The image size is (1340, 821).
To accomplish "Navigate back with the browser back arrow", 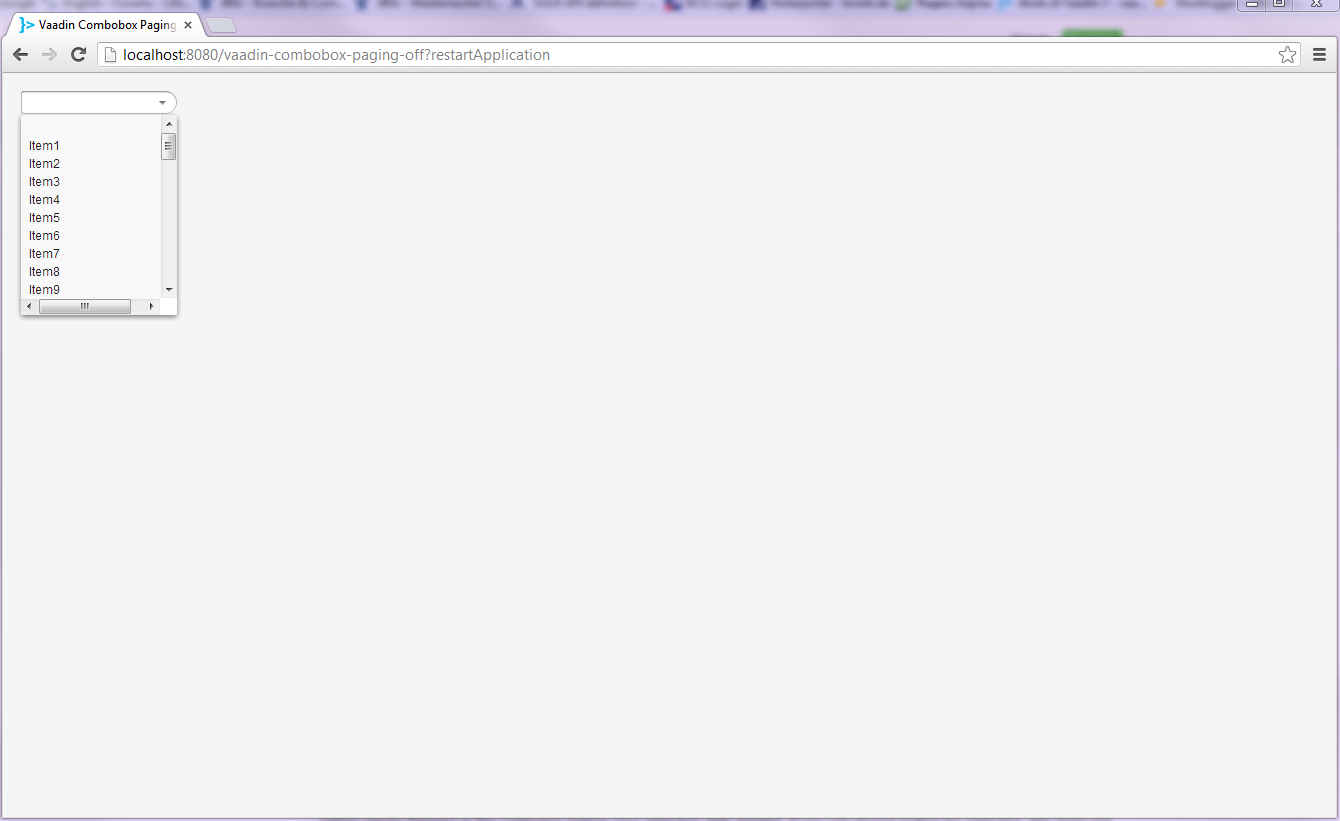I will (x=20, y=55).
